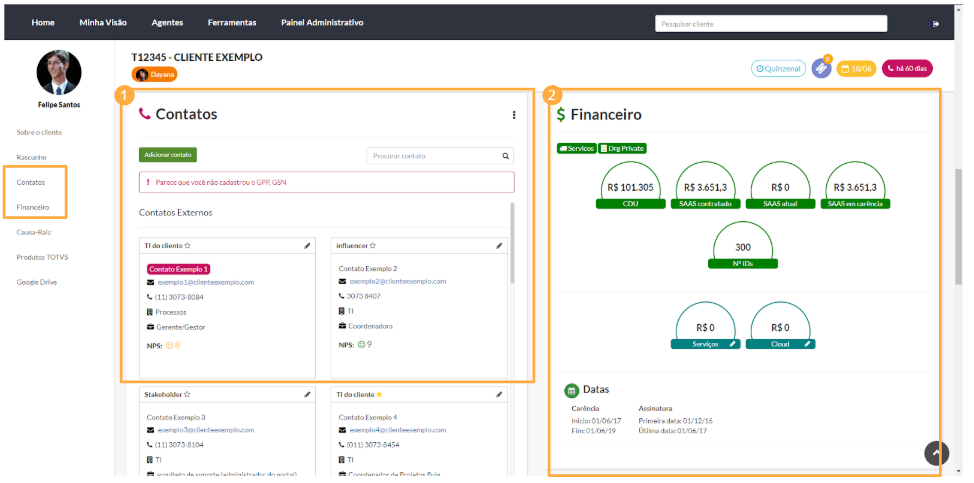974x483 pixels.
Task: Click the purple ticket icon badge
Action: (821, 69)
